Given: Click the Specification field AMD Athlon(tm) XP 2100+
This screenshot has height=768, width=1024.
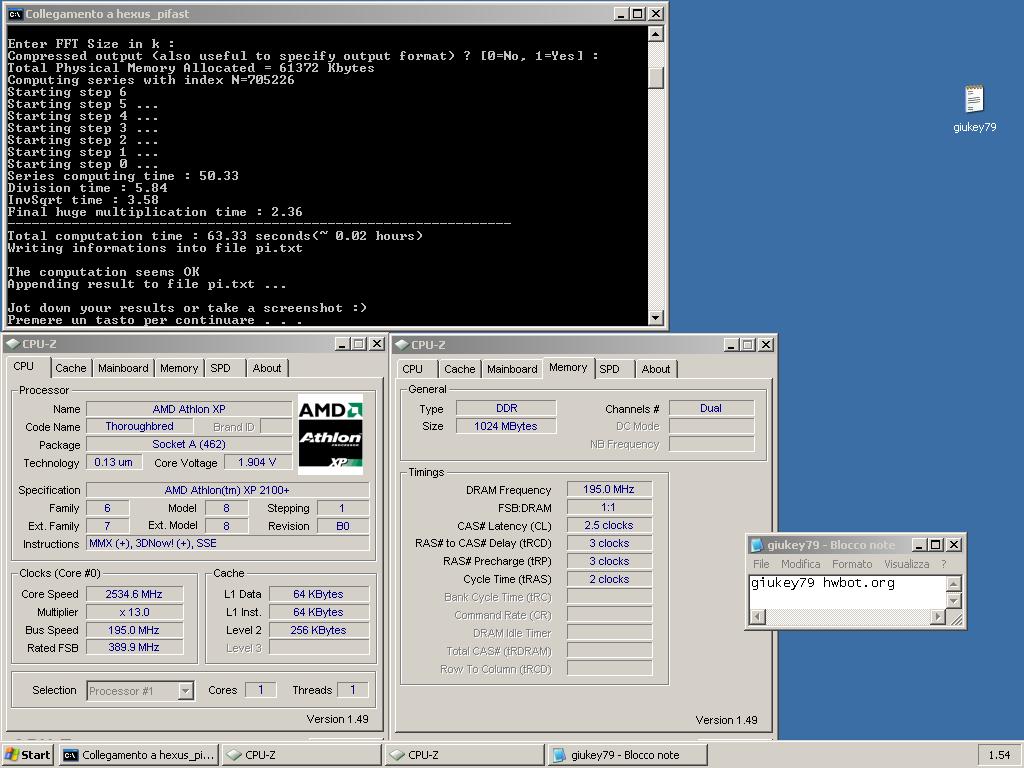Looking at the screenshot, I should coord(227,490).
